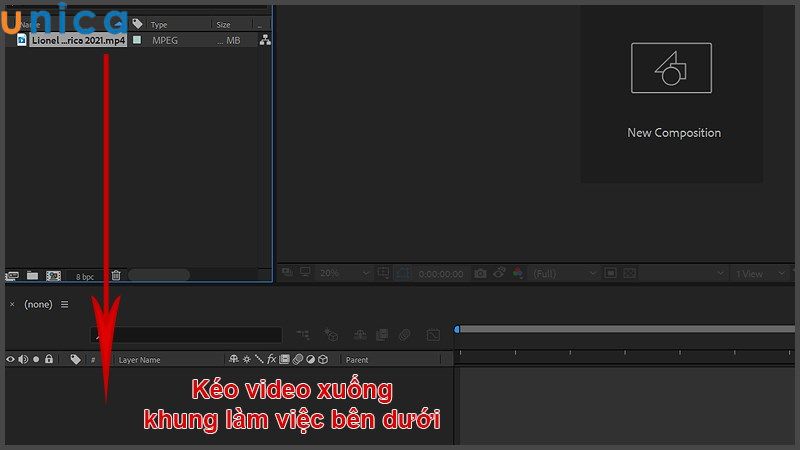The width and height of the screenshot is (800, 450).
Task: Toggle mask and shape path visibility
Action: (403, 273)
